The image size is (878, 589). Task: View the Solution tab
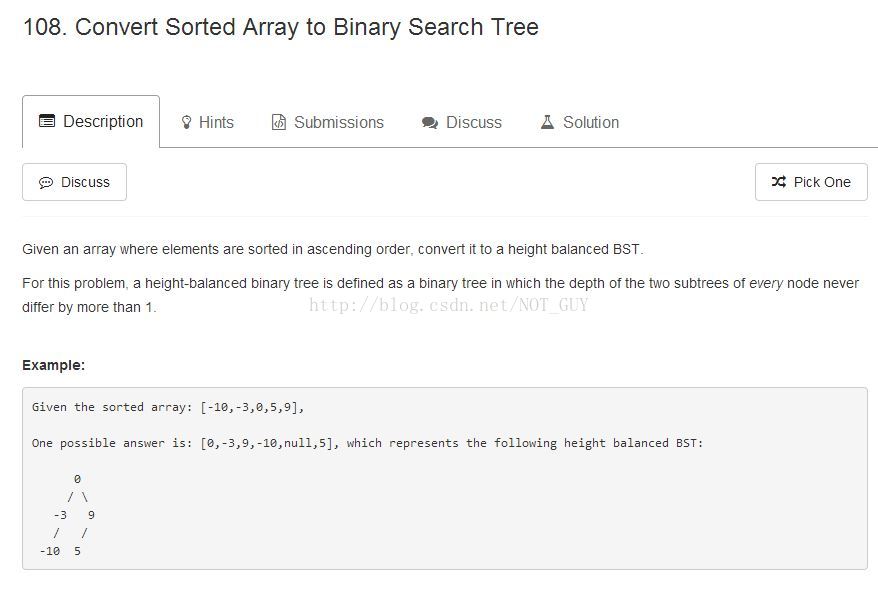(x=580, y=122)
